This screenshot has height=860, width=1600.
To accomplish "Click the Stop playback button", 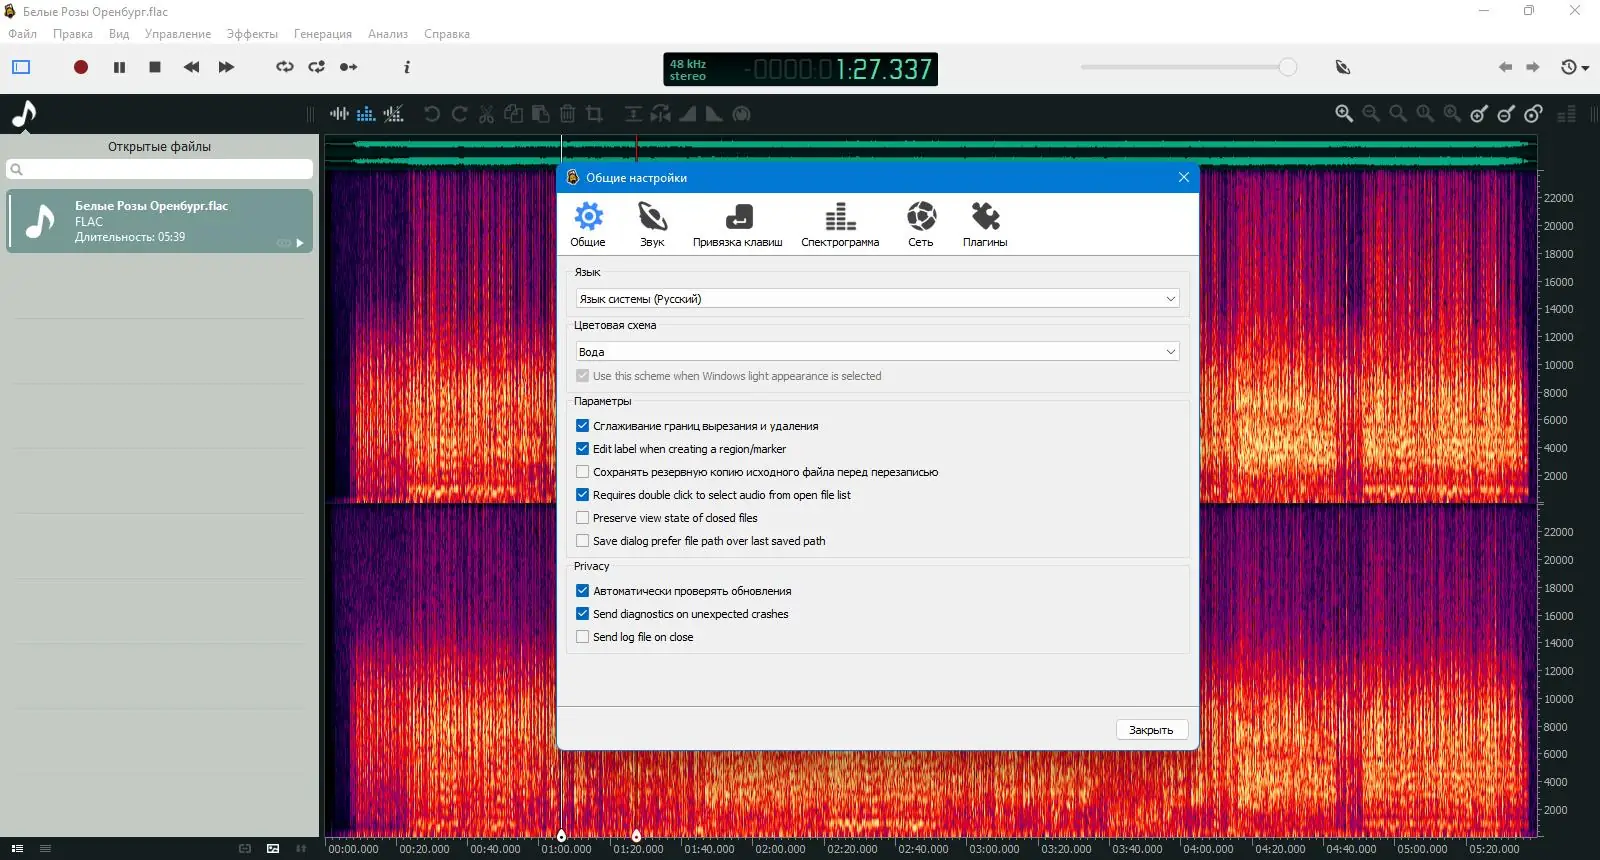I will (x=155, y=67).
